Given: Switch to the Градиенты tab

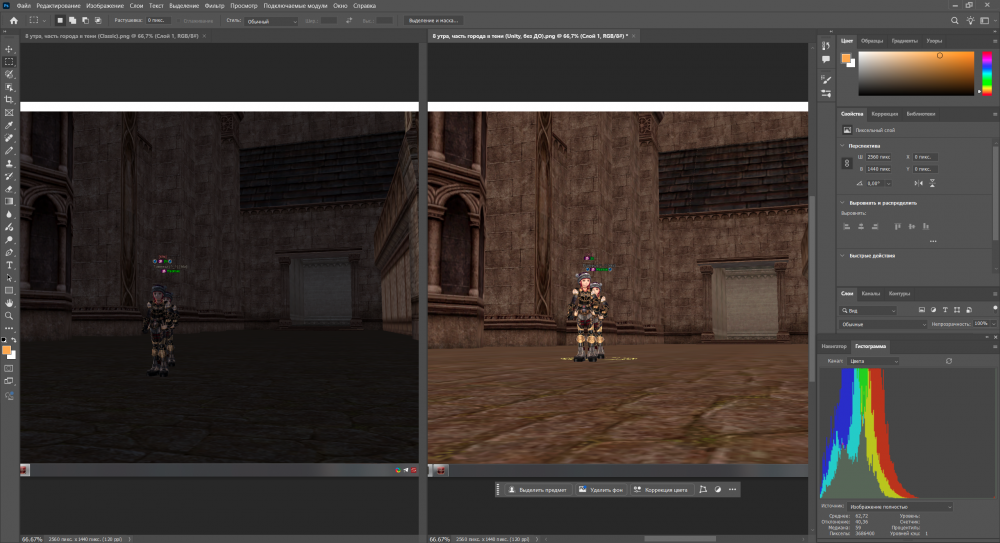Looking at the screenshot, I should [904, 41].
